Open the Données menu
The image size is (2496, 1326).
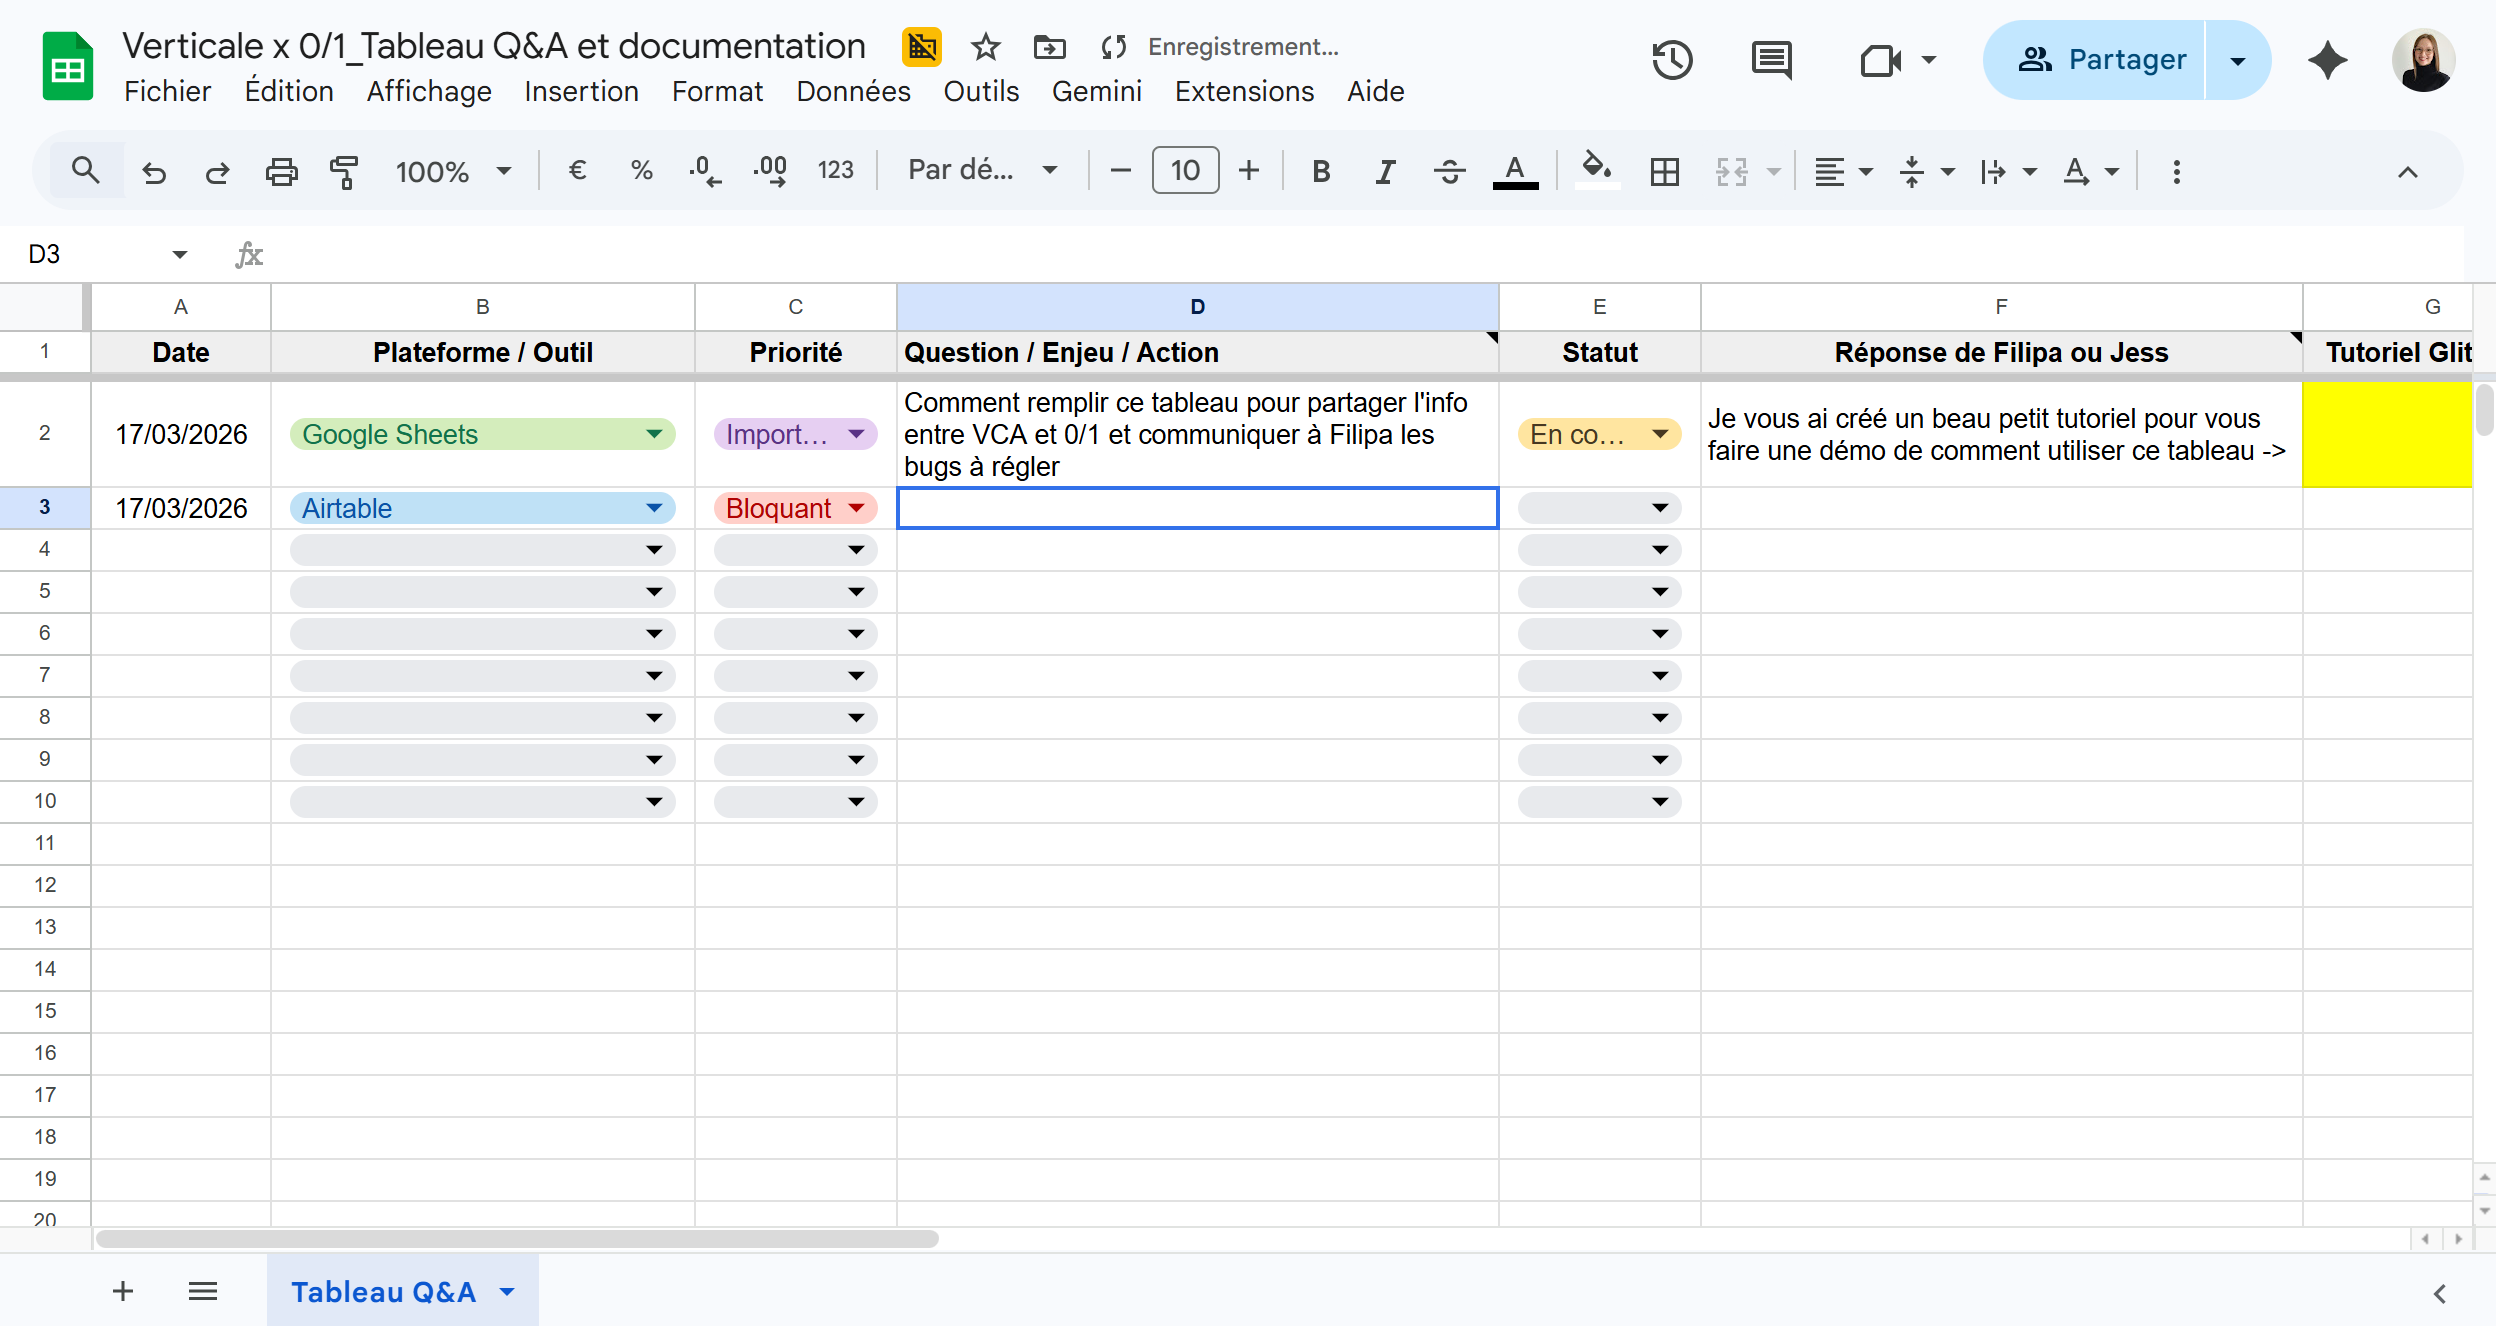(x=853, y=91)
